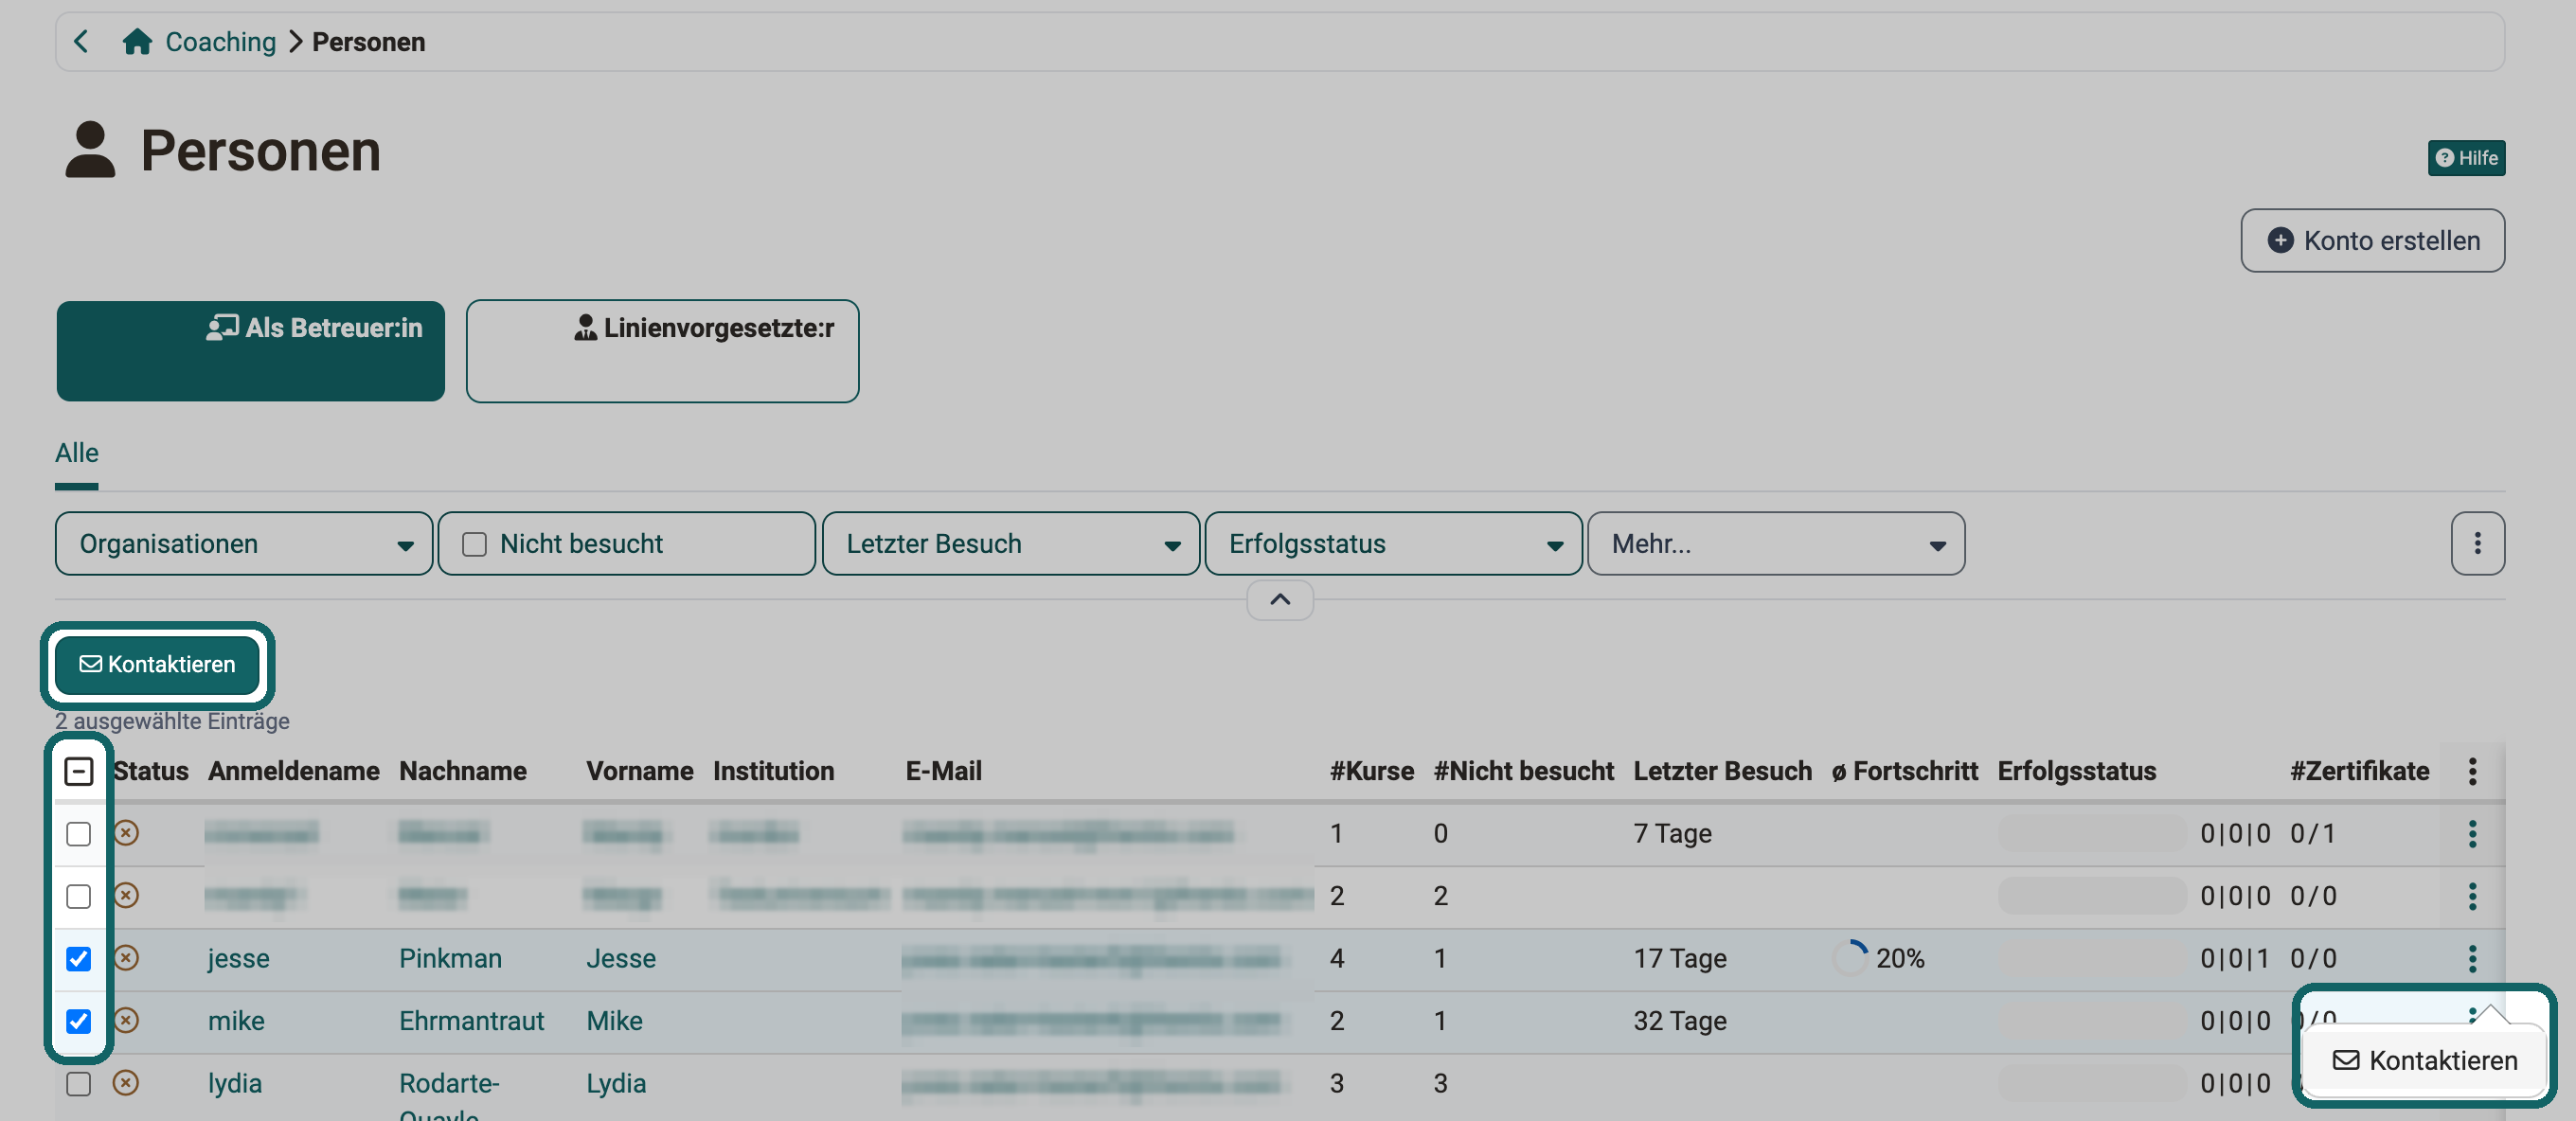Uncheck the mike row checkbox

78,1020
